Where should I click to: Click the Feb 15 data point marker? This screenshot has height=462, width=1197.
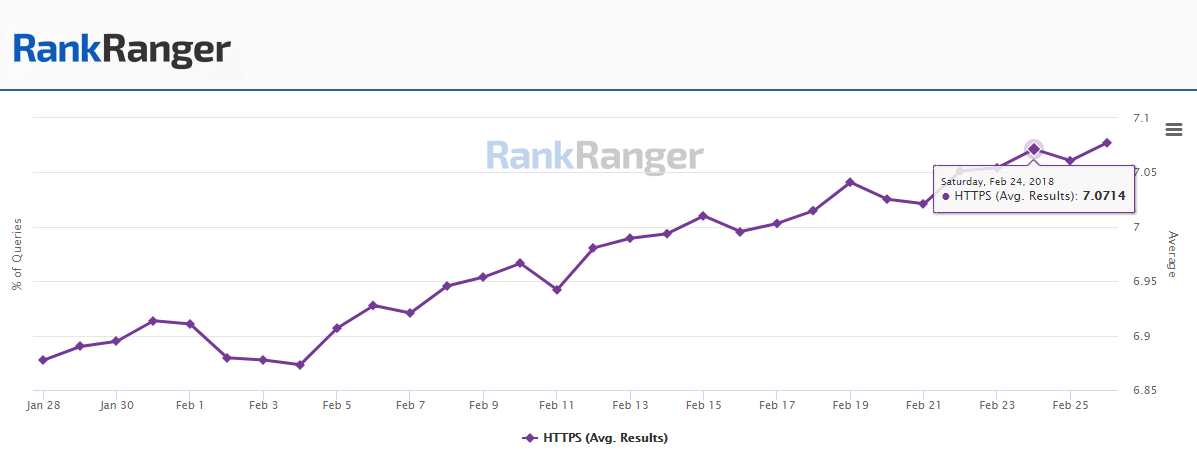coord(703,216)
